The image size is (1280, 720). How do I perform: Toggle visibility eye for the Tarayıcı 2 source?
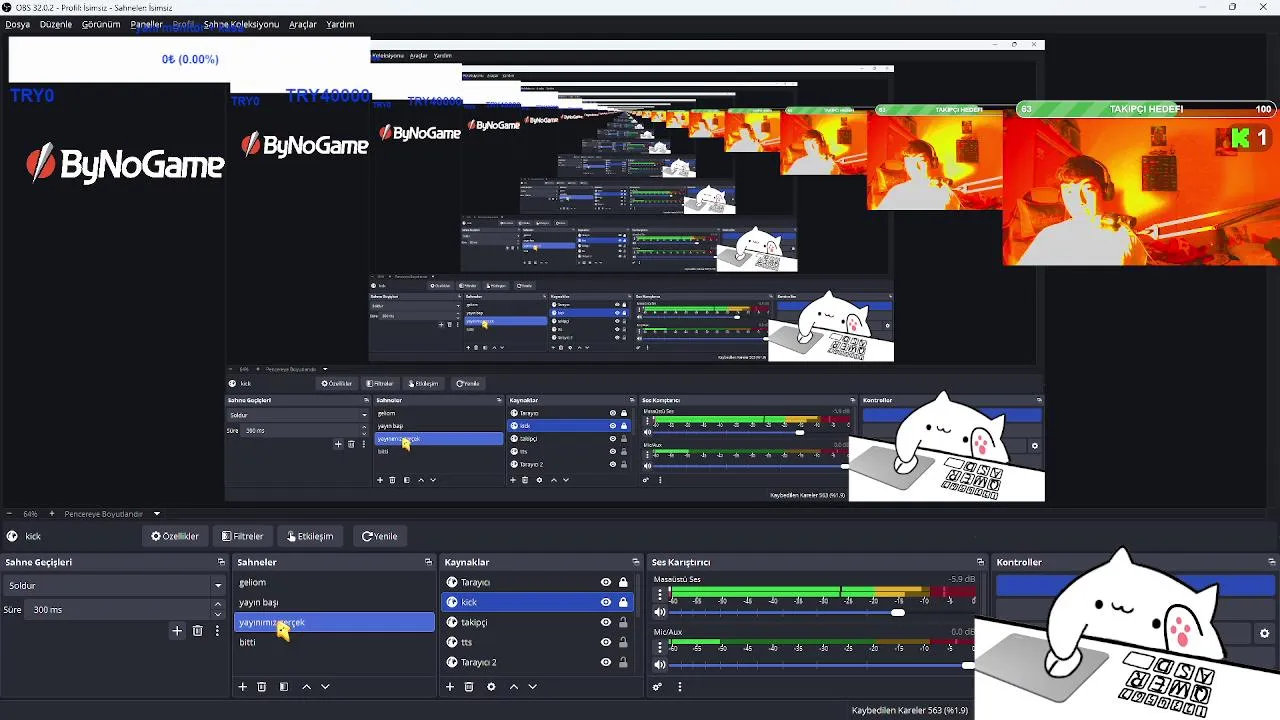pyautogui.click(x=605, y=662)
